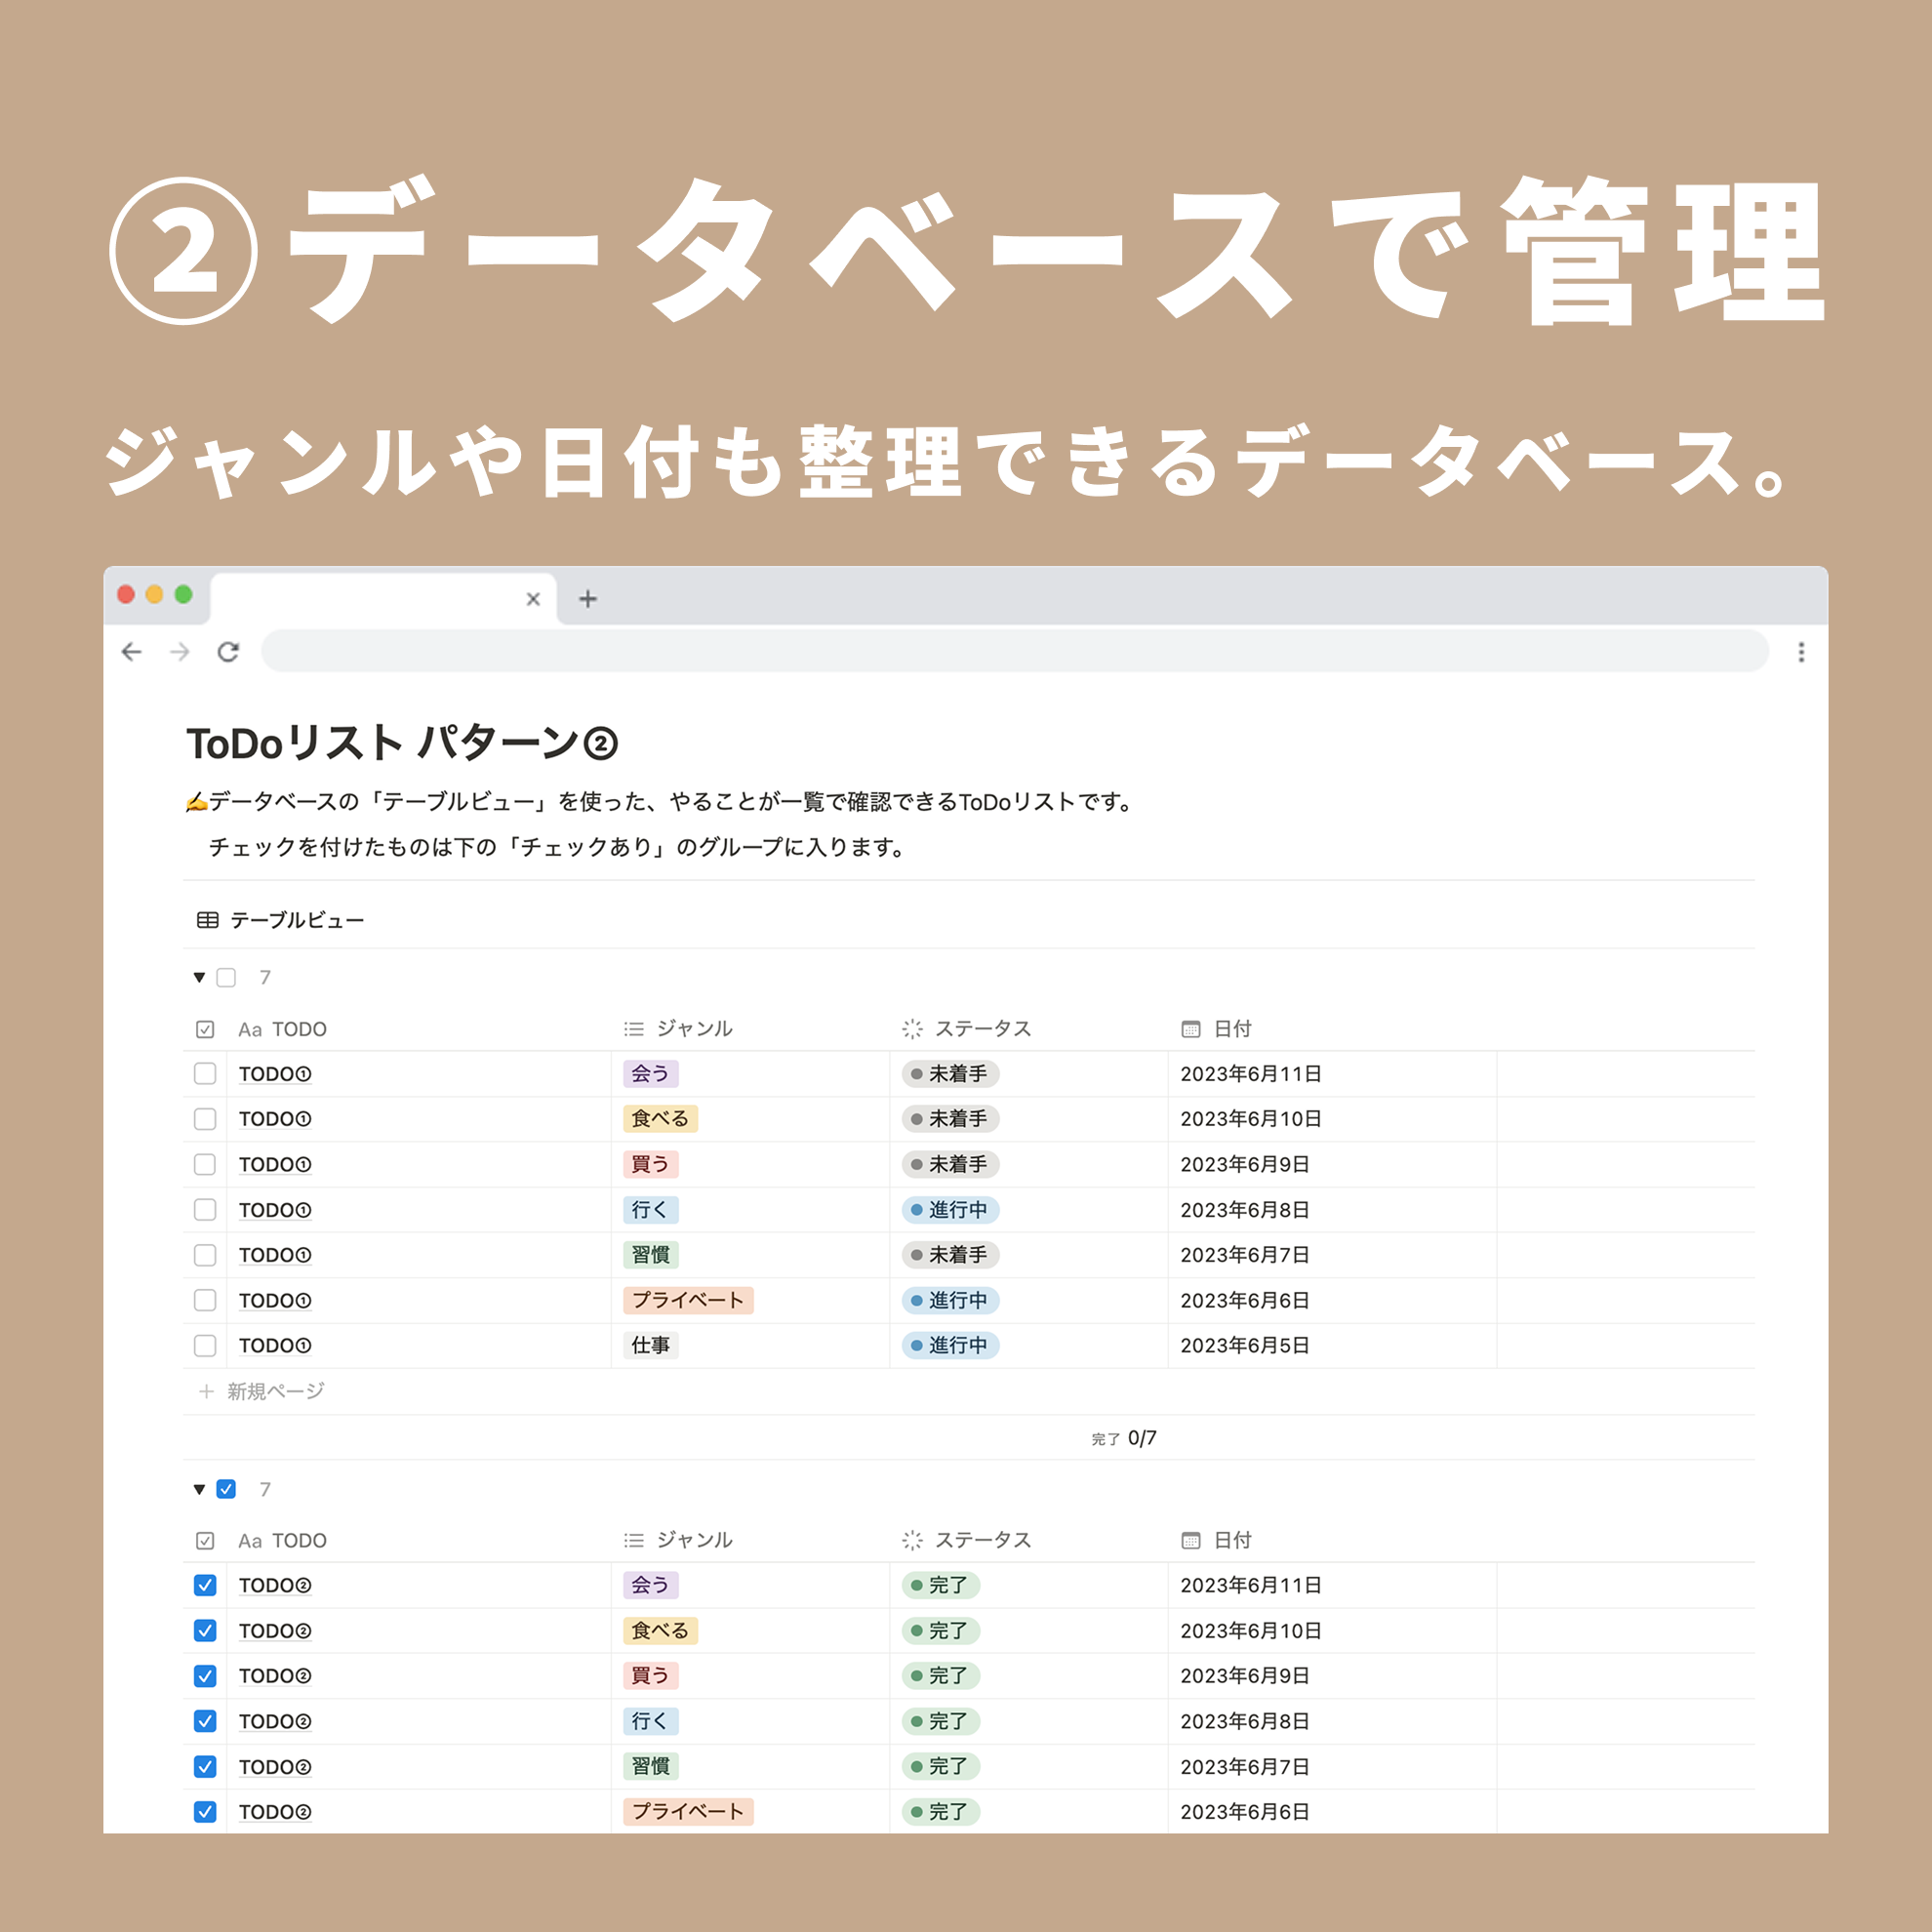Check the TODO① row with 仕事 genre

tap(205, 1346)
